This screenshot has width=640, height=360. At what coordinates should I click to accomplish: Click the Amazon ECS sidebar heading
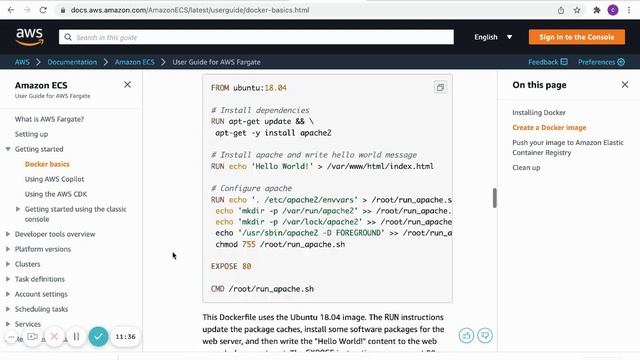41,85
